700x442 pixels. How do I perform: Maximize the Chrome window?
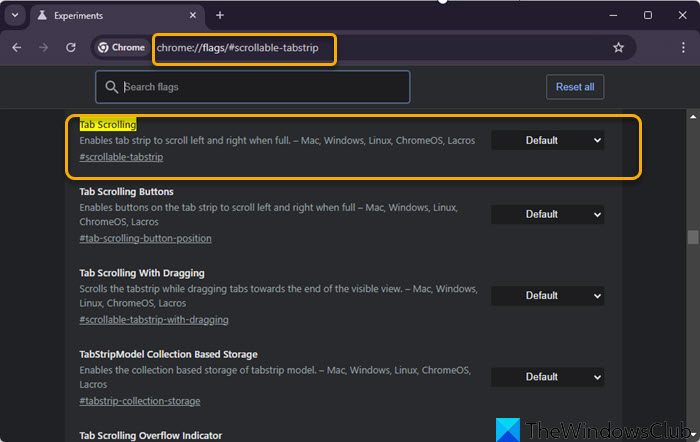[648, 15]
